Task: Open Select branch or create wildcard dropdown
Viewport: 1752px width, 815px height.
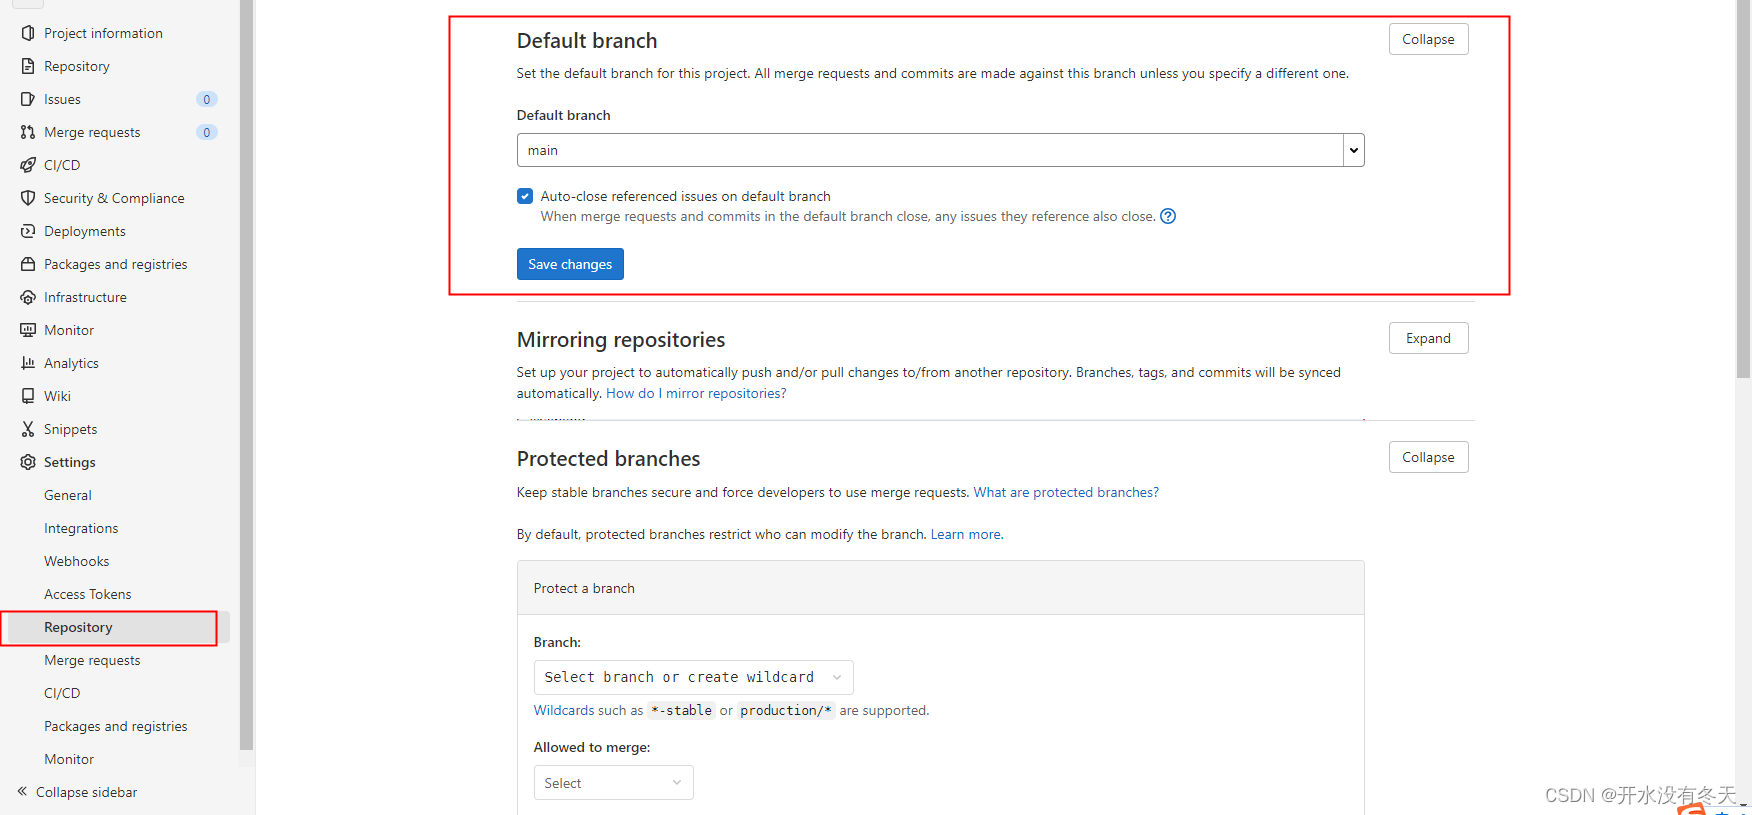Action: (x=693, y=677)
